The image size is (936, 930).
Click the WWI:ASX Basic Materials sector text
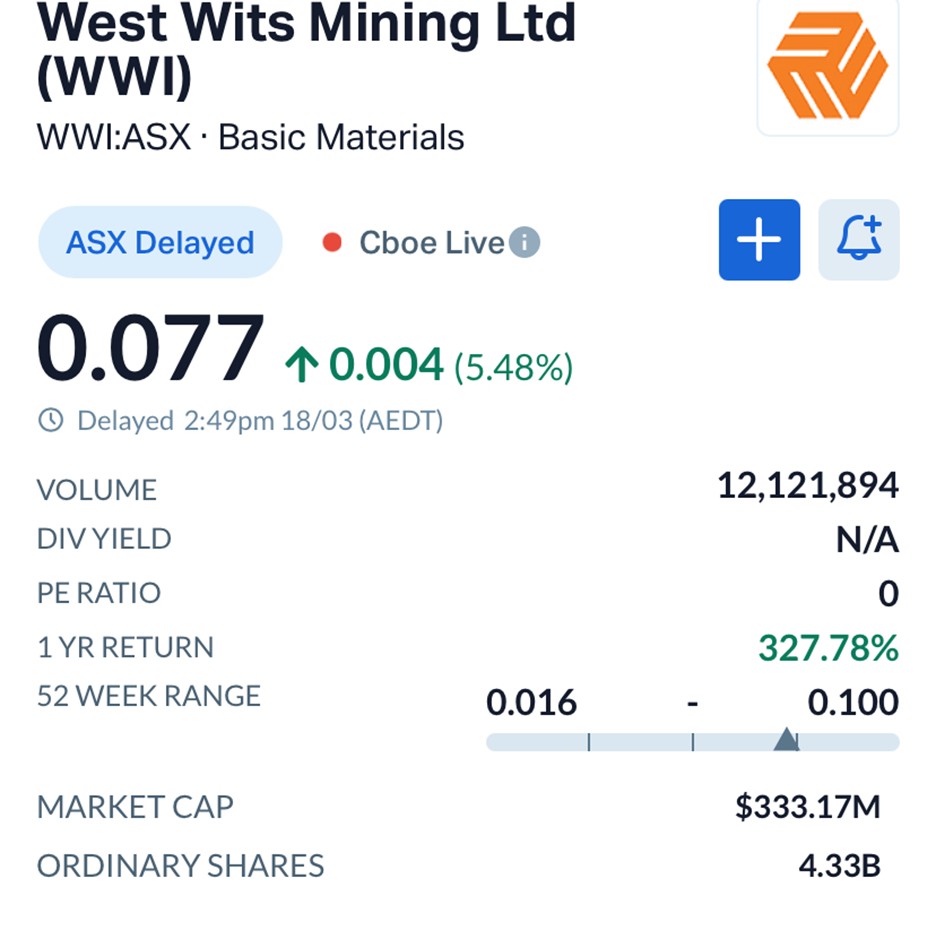coord(250,137)
